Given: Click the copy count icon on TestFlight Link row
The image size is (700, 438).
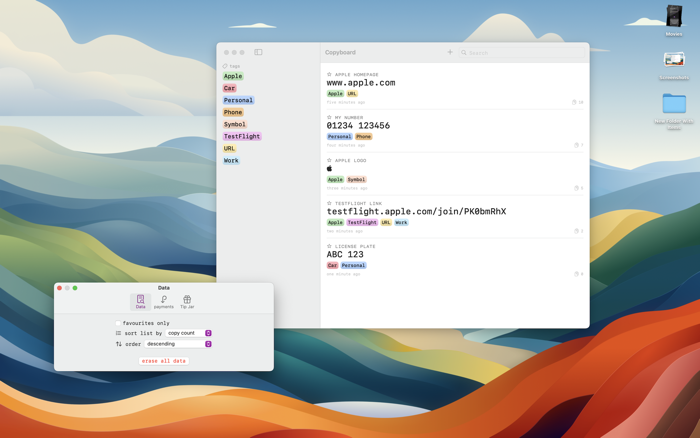Looking at the screenshot, I should [576, 231].
